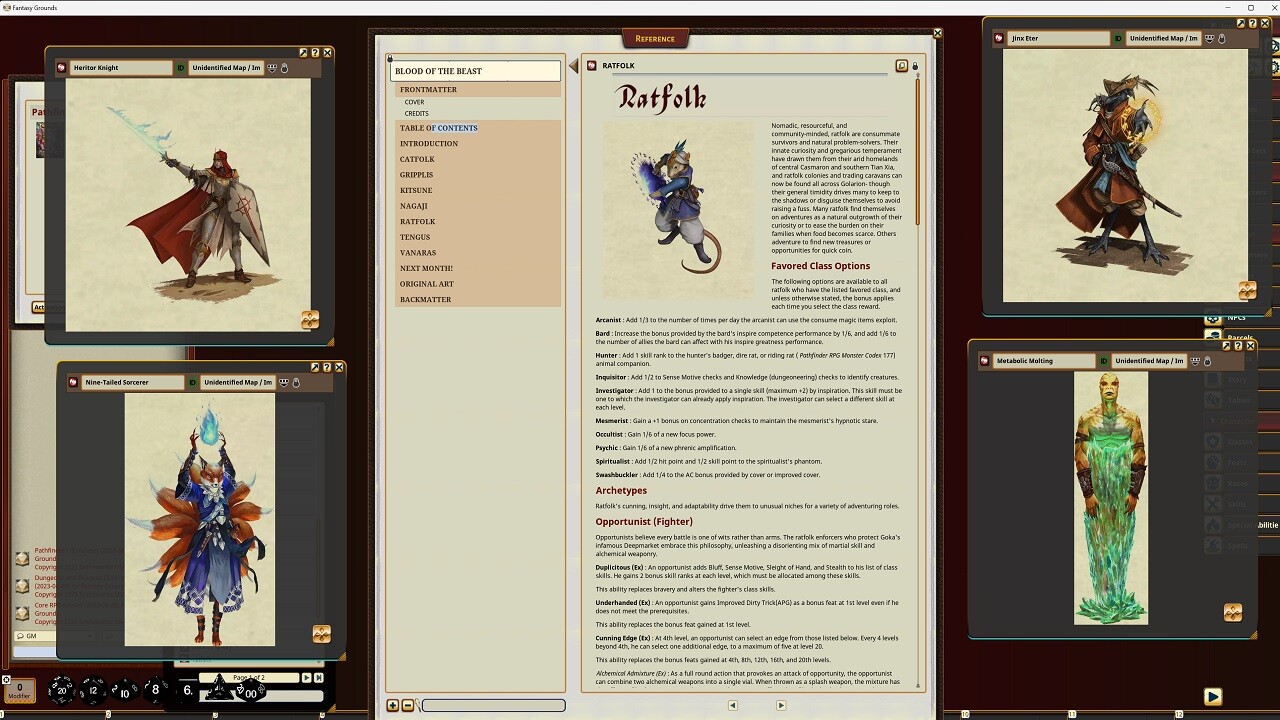Toggle the lock on the Ratfolk reference window
Image resolution: width=1280 pixels, height=720 pixels.
pos(915,66)
